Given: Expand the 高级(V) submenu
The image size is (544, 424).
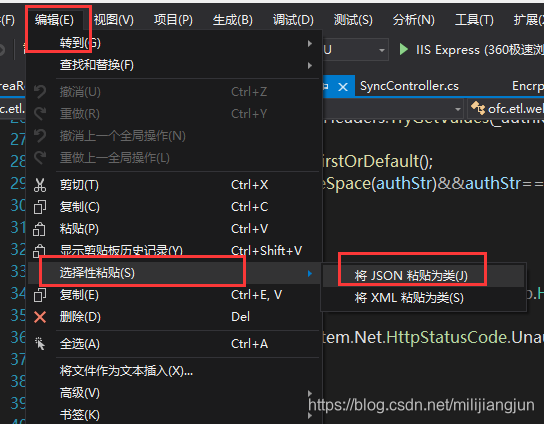Looking at the screenshot, I should pos(173,393).
